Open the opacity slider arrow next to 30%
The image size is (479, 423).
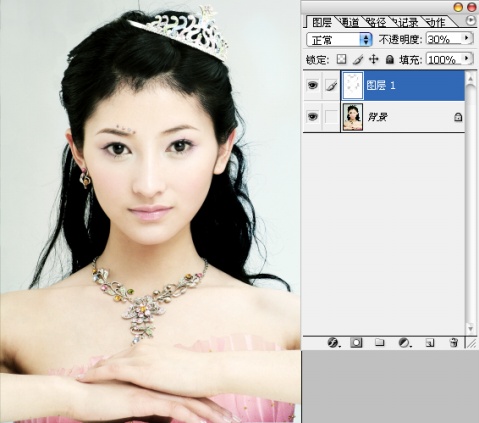pos(467,38)
